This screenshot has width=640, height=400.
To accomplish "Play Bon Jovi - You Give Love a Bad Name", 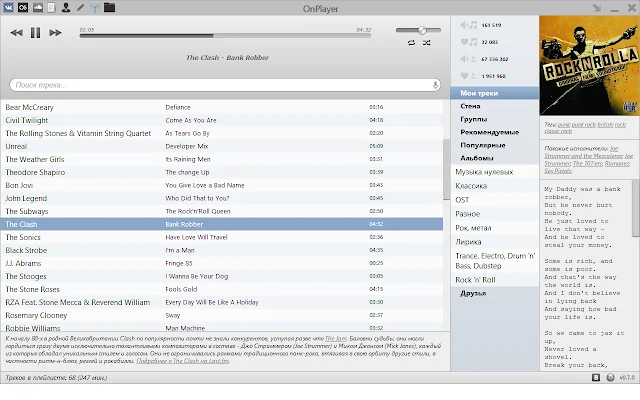I will 222,185.
